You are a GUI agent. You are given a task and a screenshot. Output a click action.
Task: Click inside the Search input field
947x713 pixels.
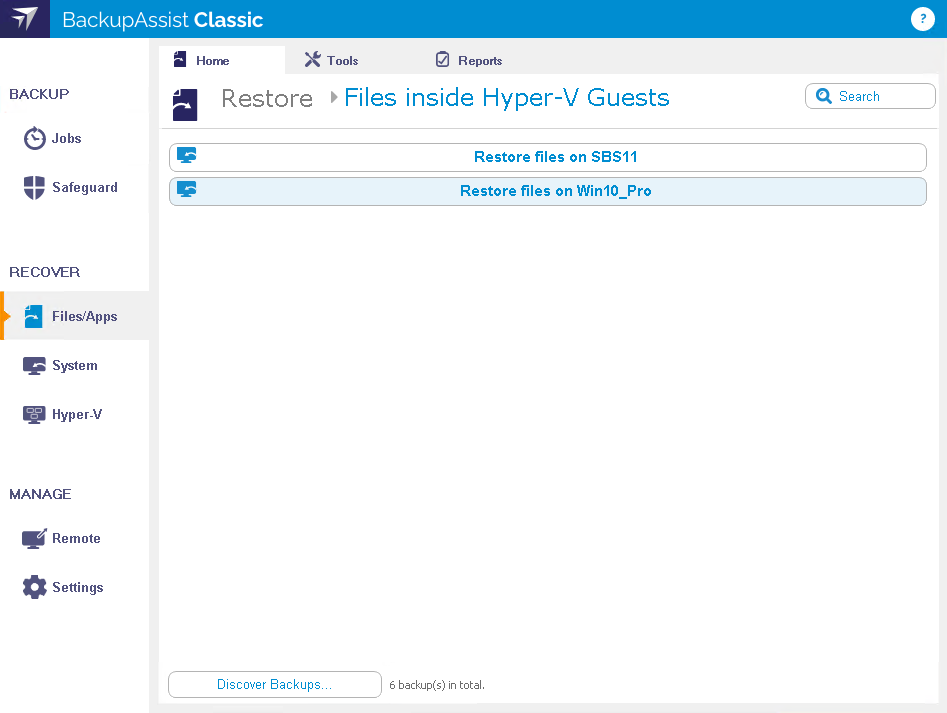coord(870,96)
